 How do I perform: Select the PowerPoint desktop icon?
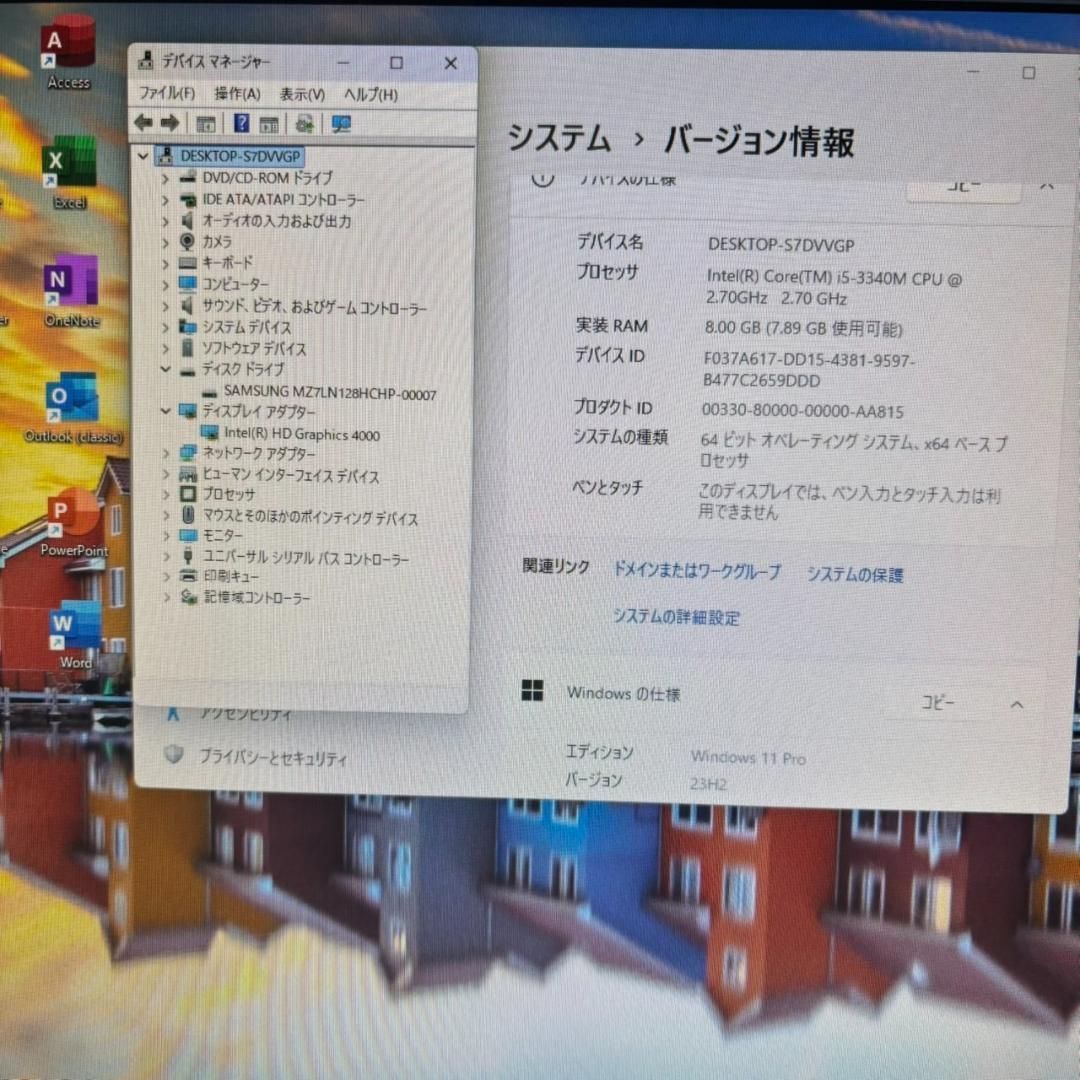point(74,515)
